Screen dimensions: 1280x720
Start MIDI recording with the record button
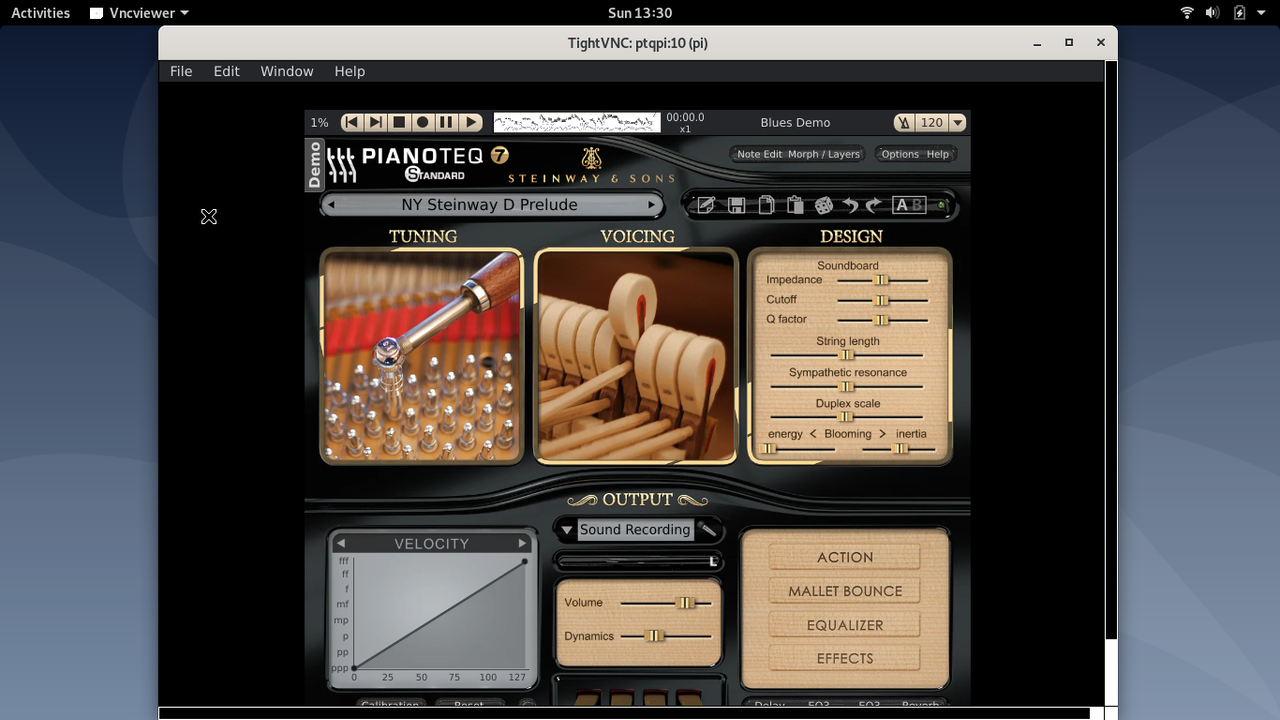click(423, 122)
